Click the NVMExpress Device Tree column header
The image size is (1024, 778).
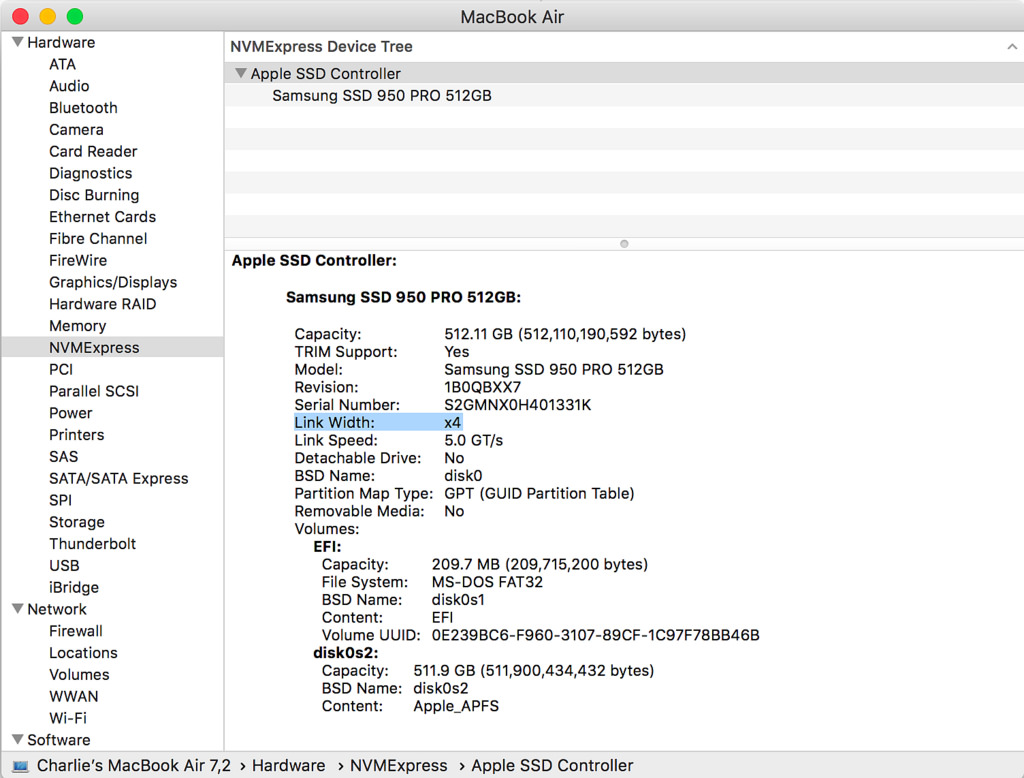624,46
